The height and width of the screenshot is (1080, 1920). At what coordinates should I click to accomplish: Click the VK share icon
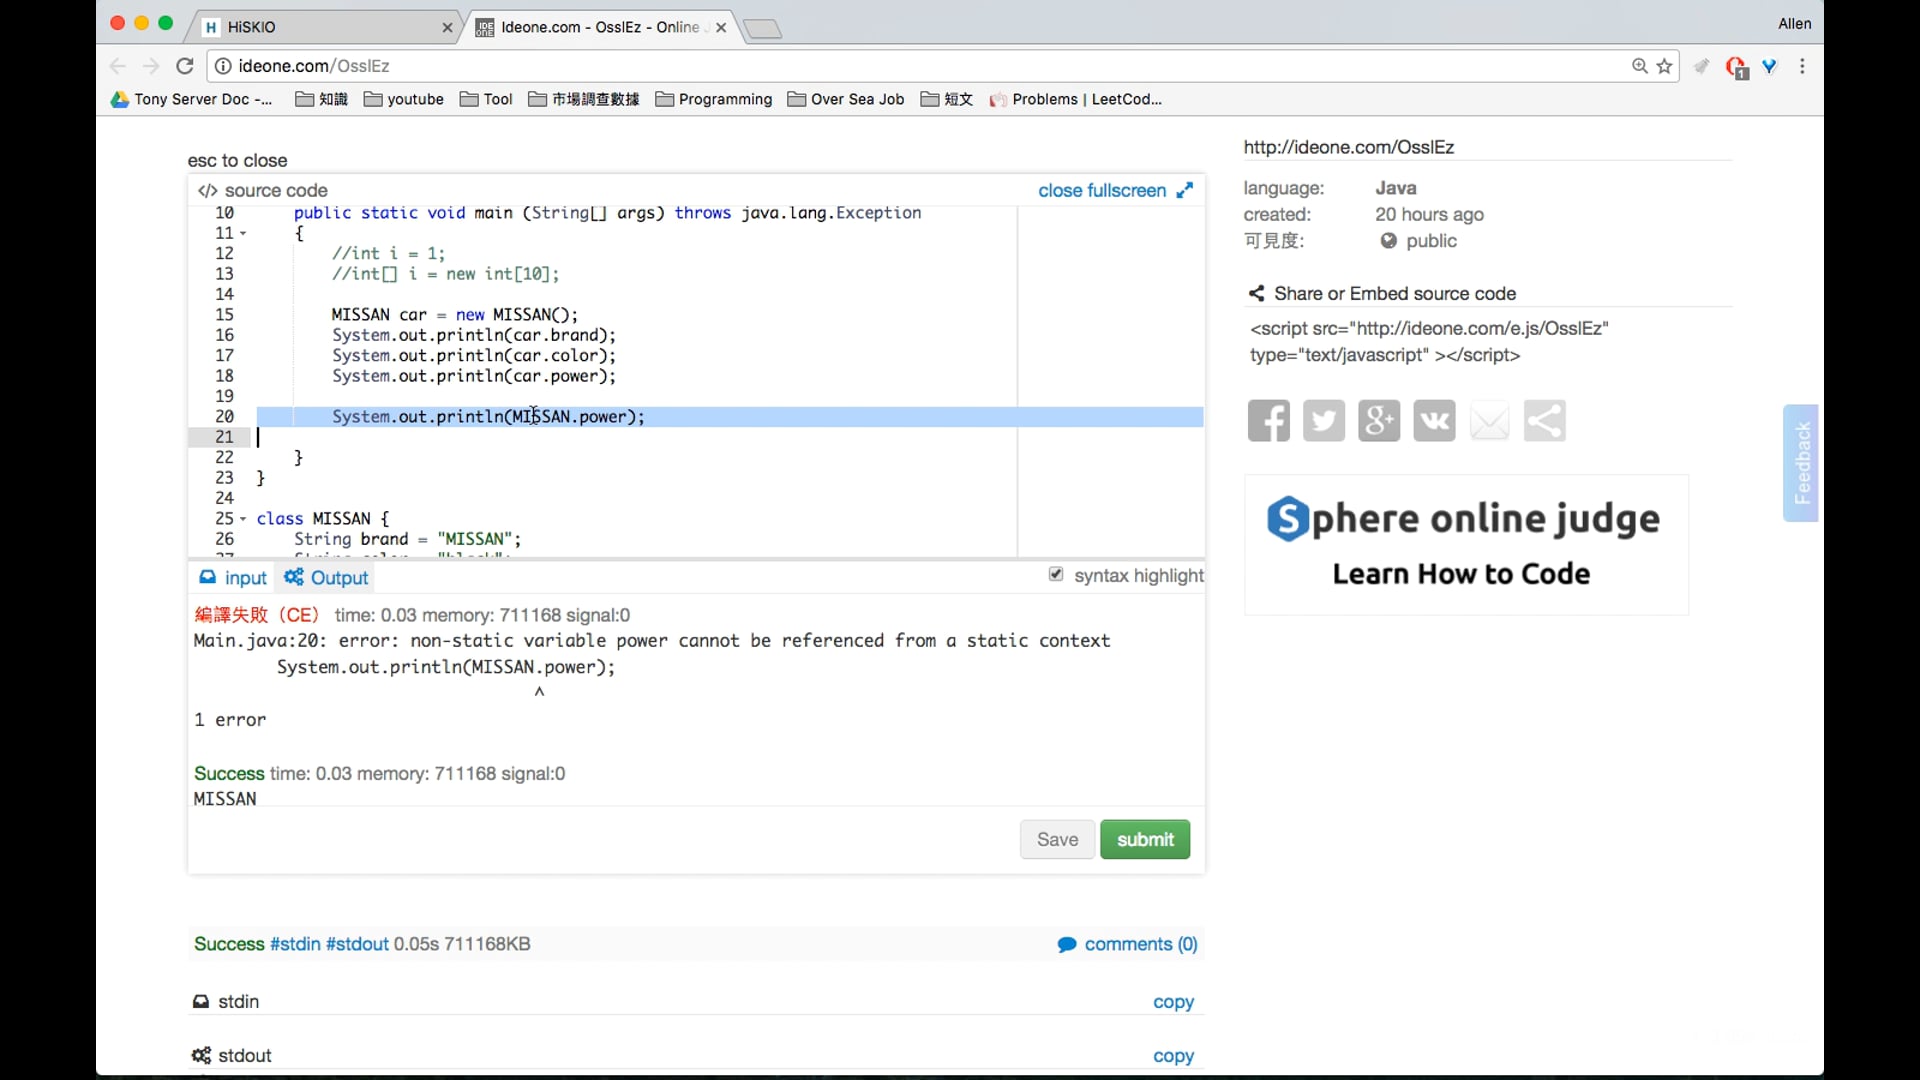(1434, 421)
